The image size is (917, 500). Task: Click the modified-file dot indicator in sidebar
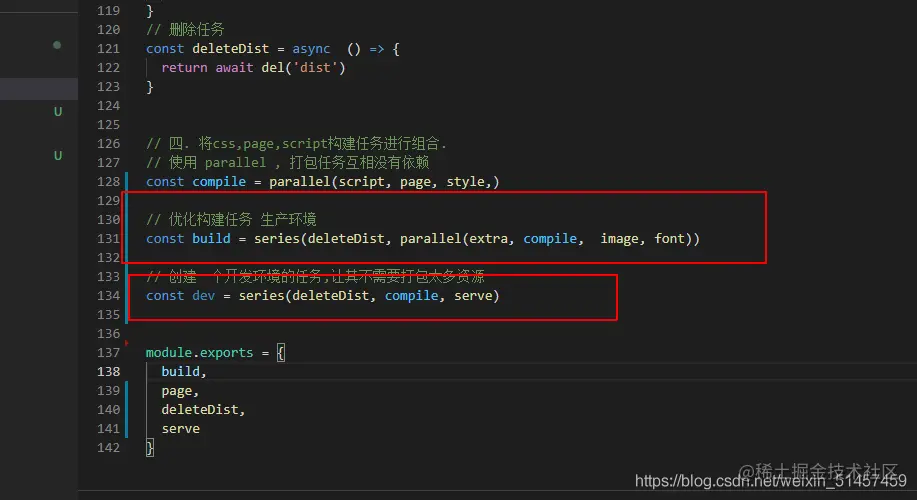coord(57,45)
